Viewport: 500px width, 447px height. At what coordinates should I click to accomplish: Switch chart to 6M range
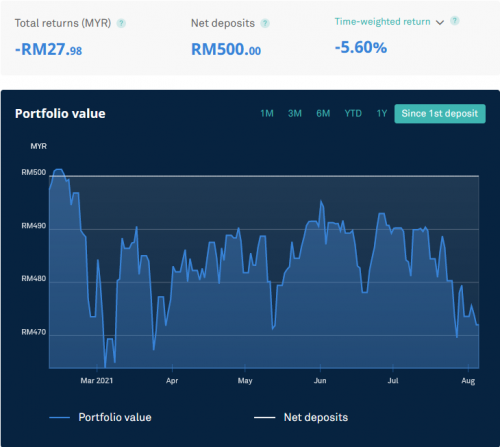(323, 114)
